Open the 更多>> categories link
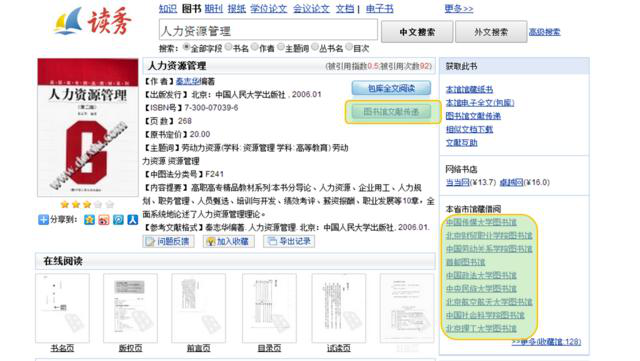 [x=459, y=9]
